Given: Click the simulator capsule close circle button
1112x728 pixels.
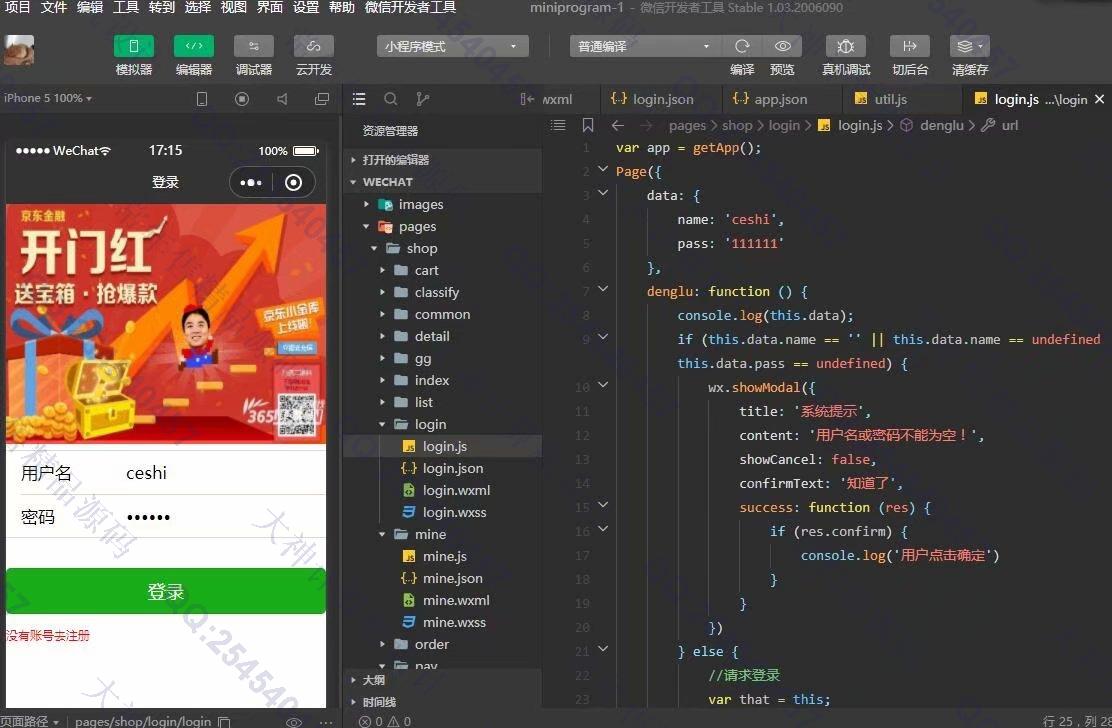Looking at the screenshot, I should point(293,182).
